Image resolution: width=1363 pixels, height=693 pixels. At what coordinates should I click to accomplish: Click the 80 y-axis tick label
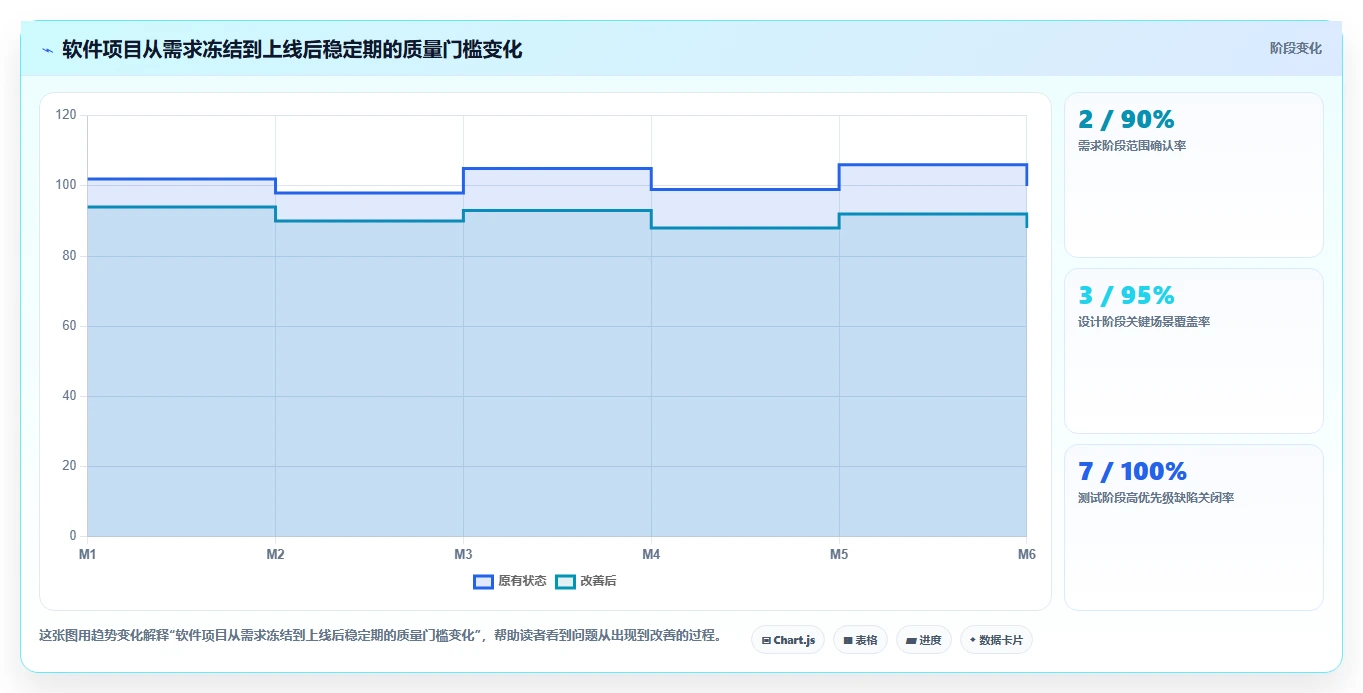[69, 256]
